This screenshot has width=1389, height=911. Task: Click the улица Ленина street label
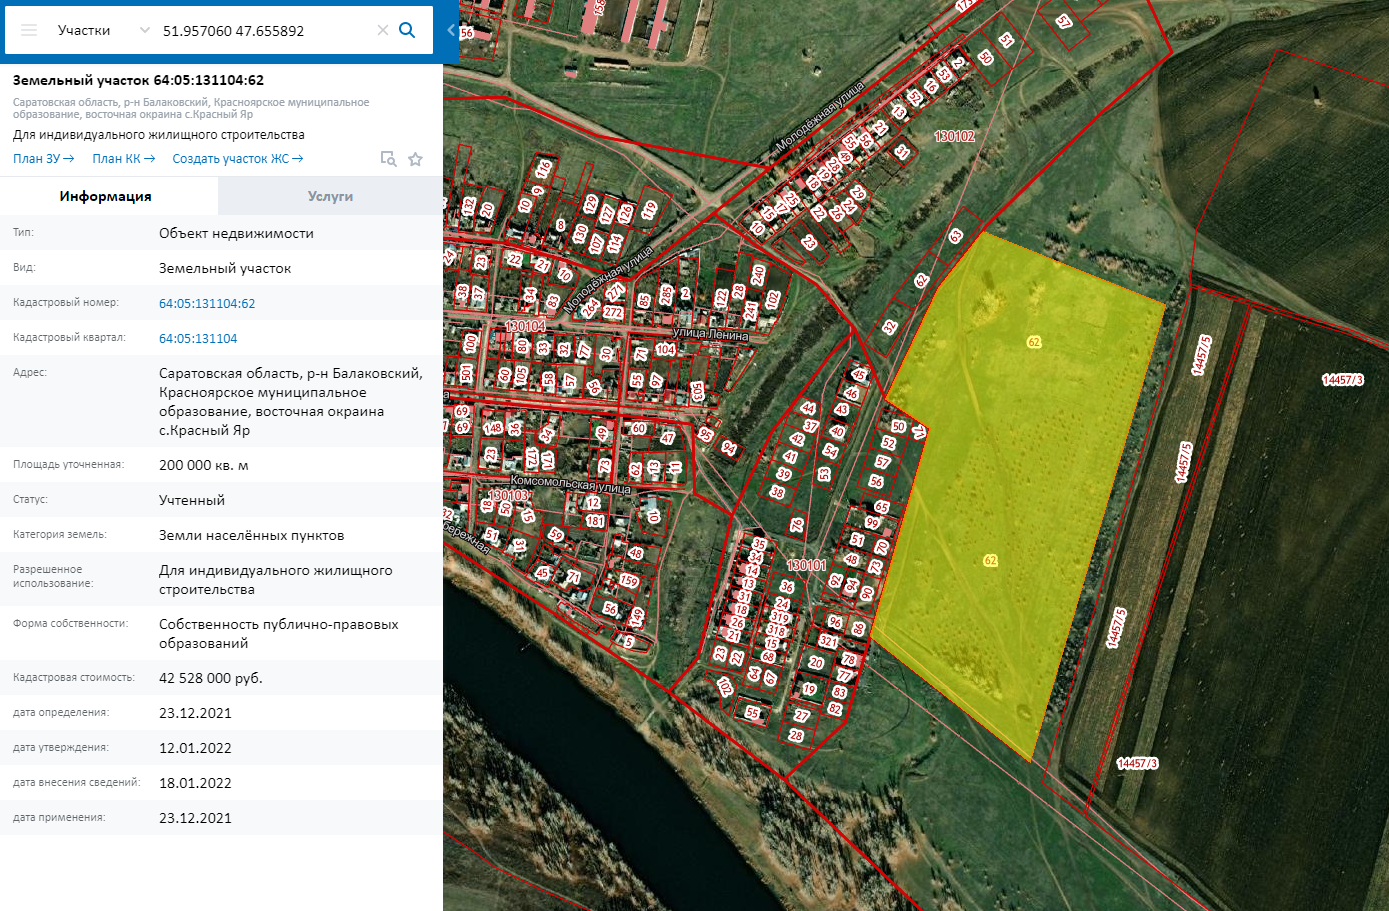pyautogui.click(x=710, y=335)
